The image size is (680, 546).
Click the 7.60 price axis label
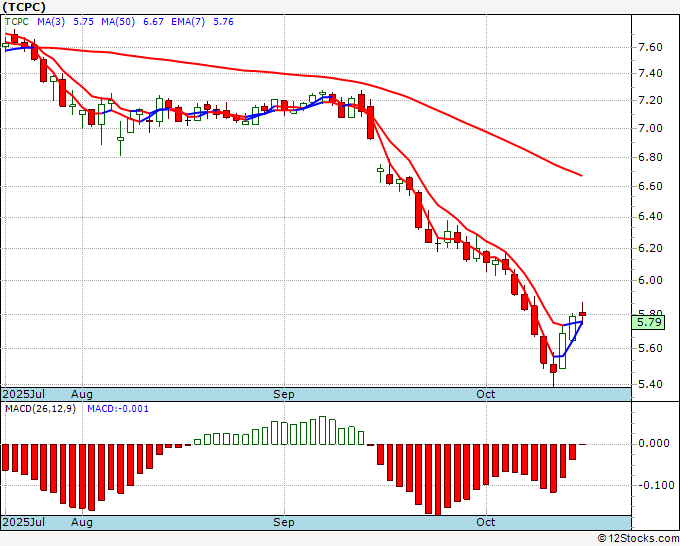[x=651, y=47]
